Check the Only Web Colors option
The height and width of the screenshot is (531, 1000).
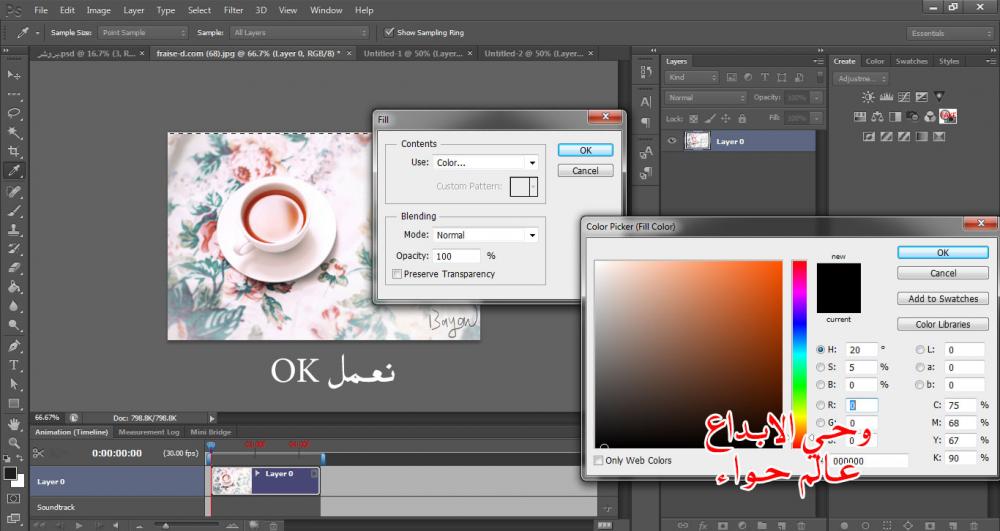tap(599, 461)
